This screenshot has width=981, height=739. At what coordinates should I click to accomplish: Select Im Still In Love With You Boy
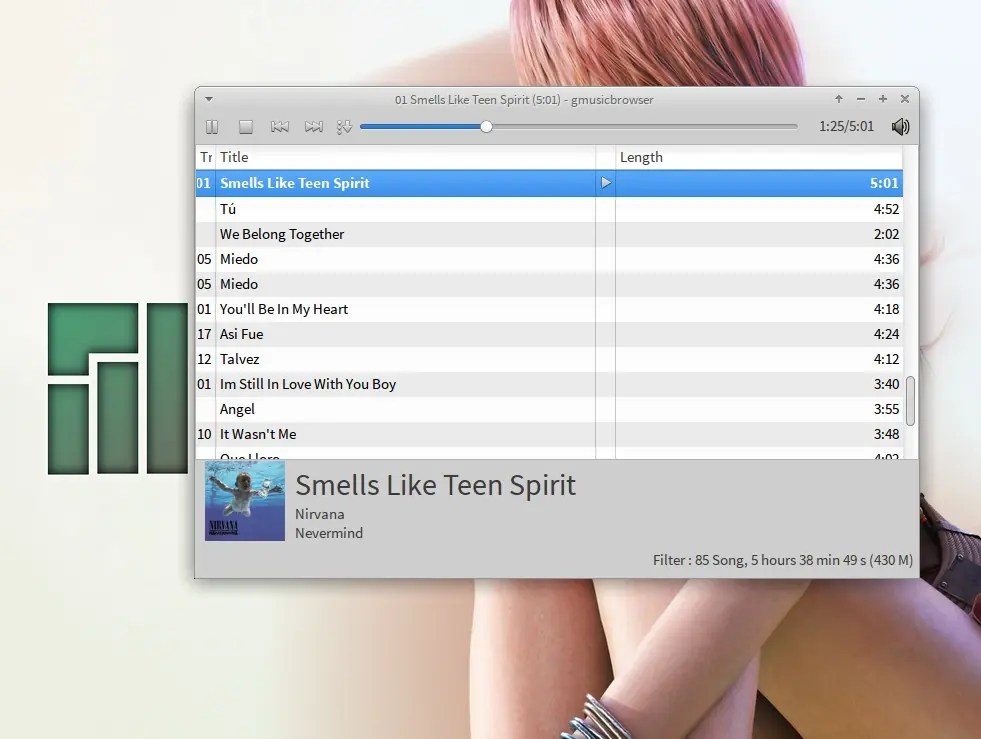click(x=549, y=384)
